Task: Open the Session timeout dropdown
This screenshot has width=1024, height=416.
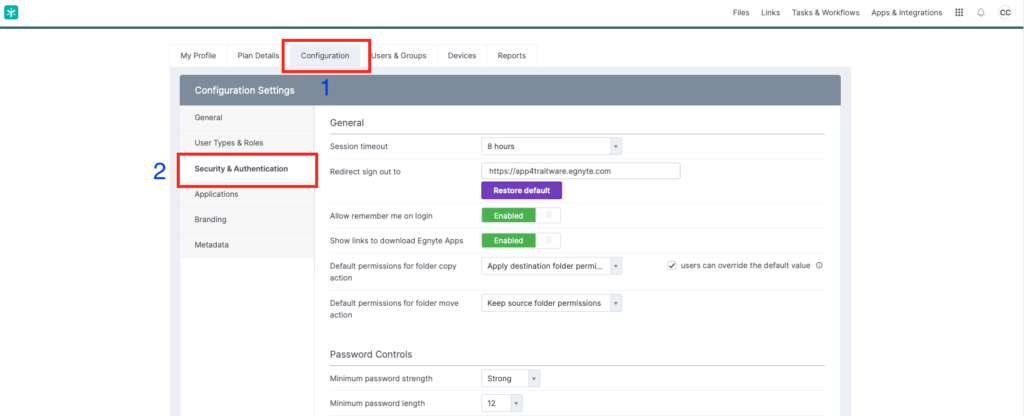Action: click(551, 146)
